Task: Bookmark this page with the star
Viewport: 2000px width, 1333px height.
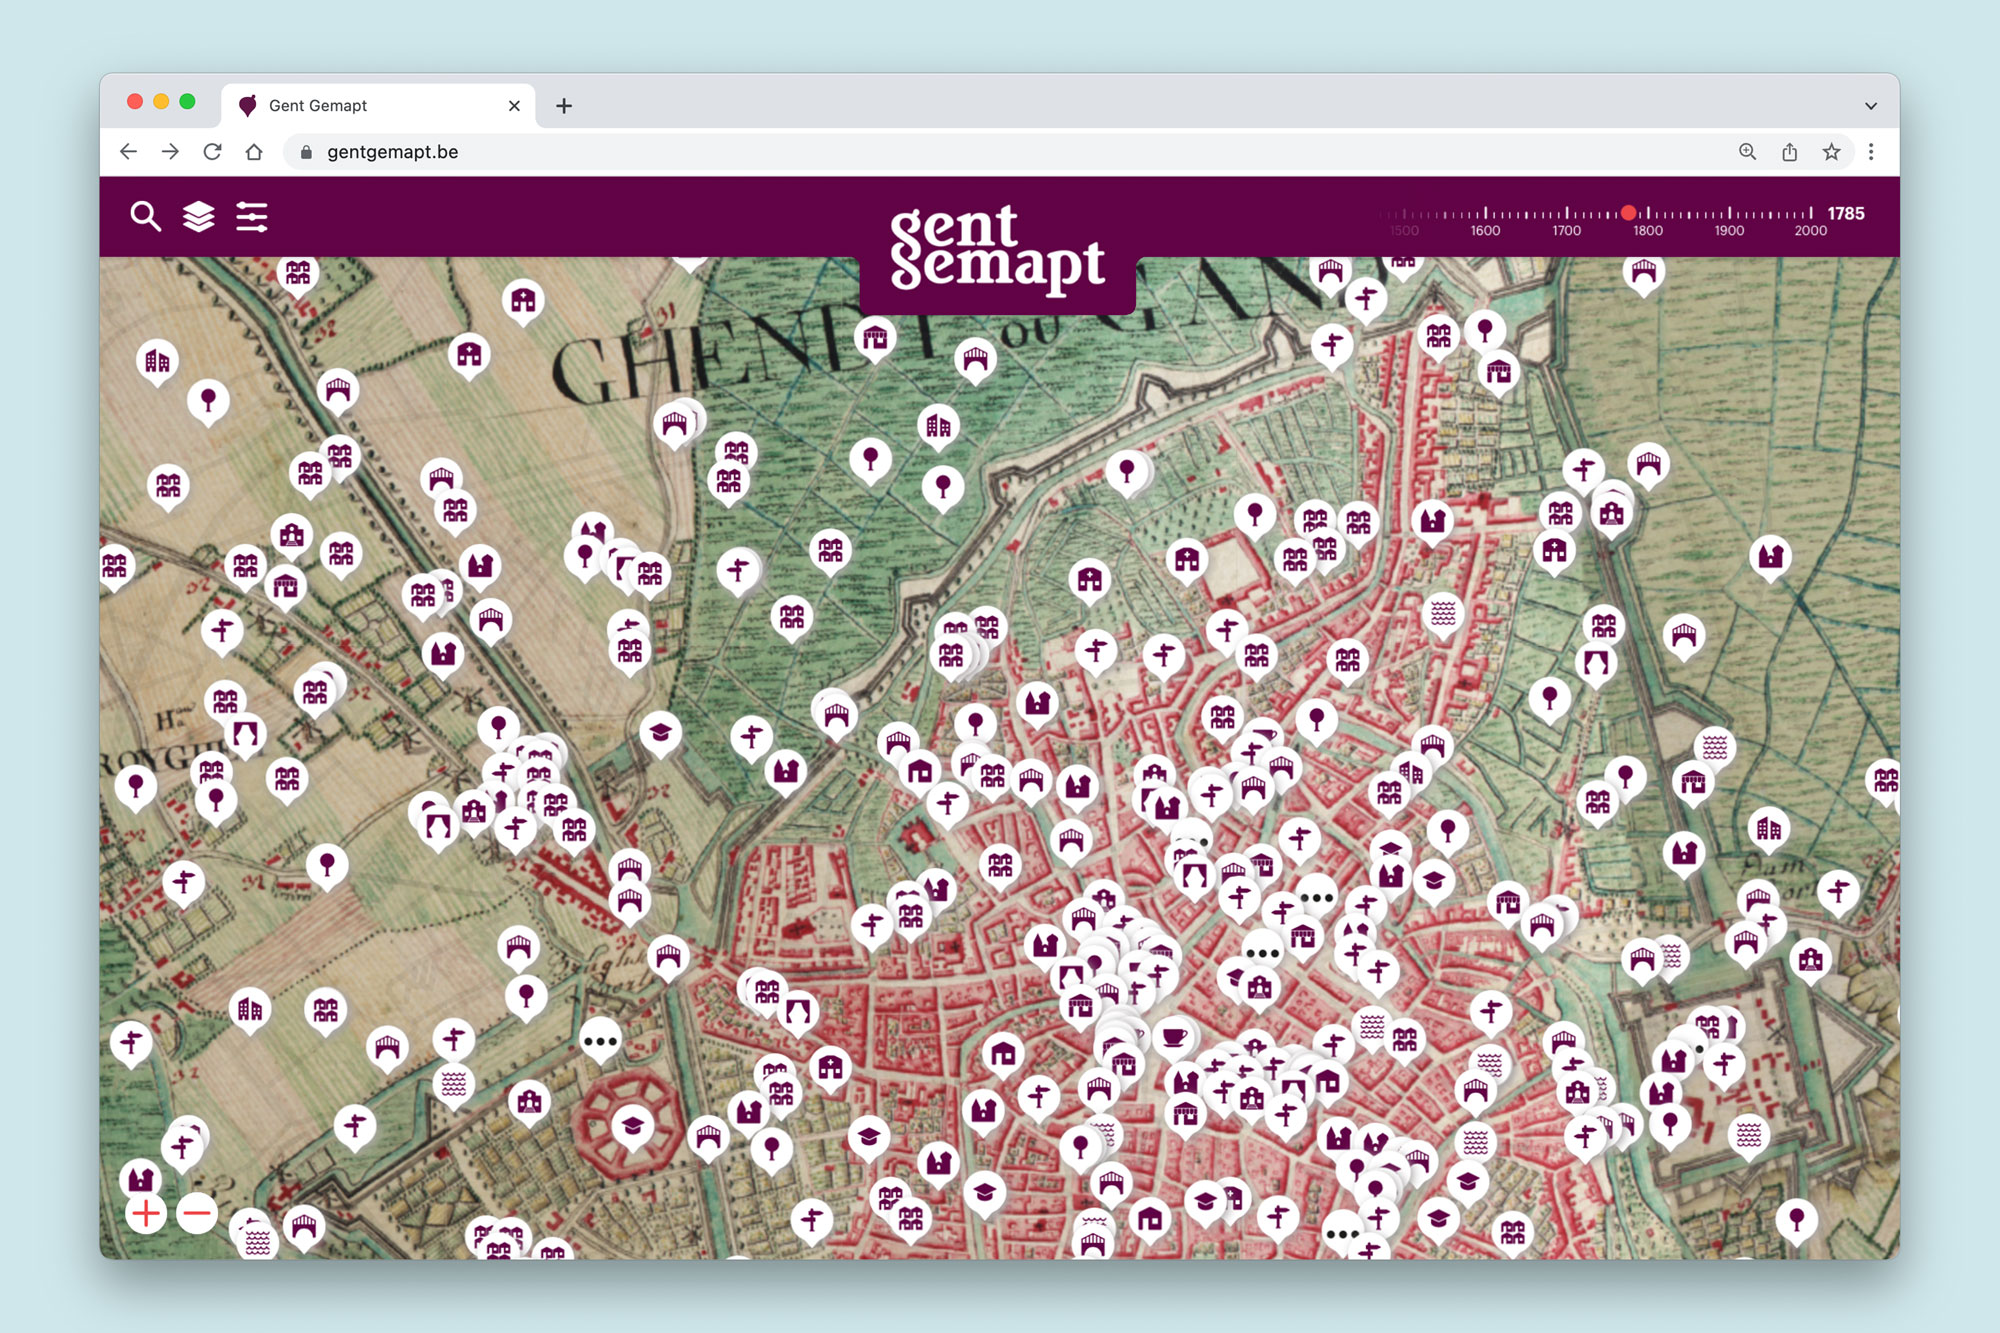Action: pyautogui.click(x=1831, y=152)
